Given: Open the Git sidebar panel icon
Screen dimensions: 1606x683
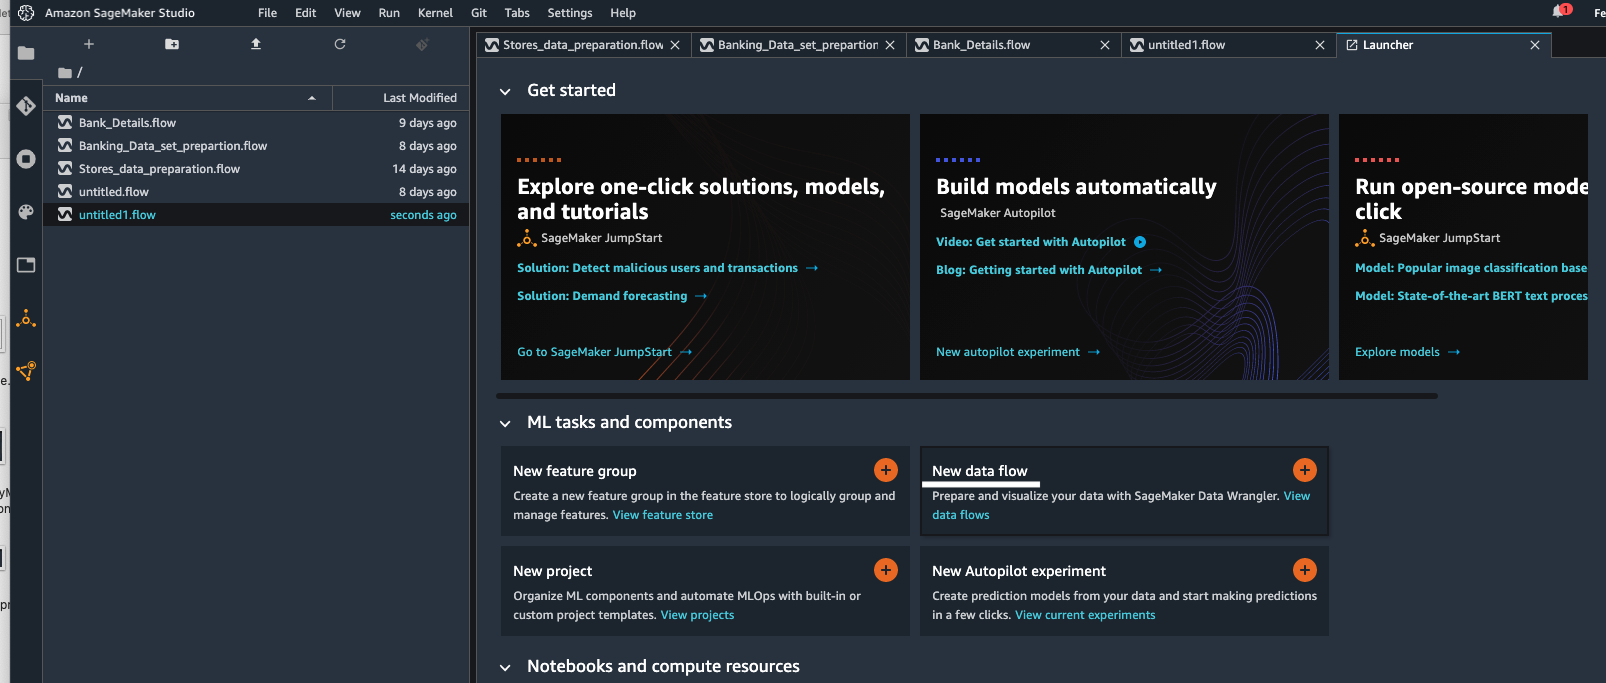Looking at the screenshot, I should 26,106.
